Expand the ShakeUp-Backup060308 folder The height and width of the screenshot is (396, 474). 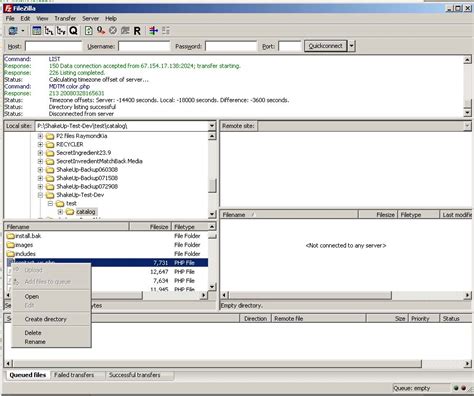tap(40, 170)
